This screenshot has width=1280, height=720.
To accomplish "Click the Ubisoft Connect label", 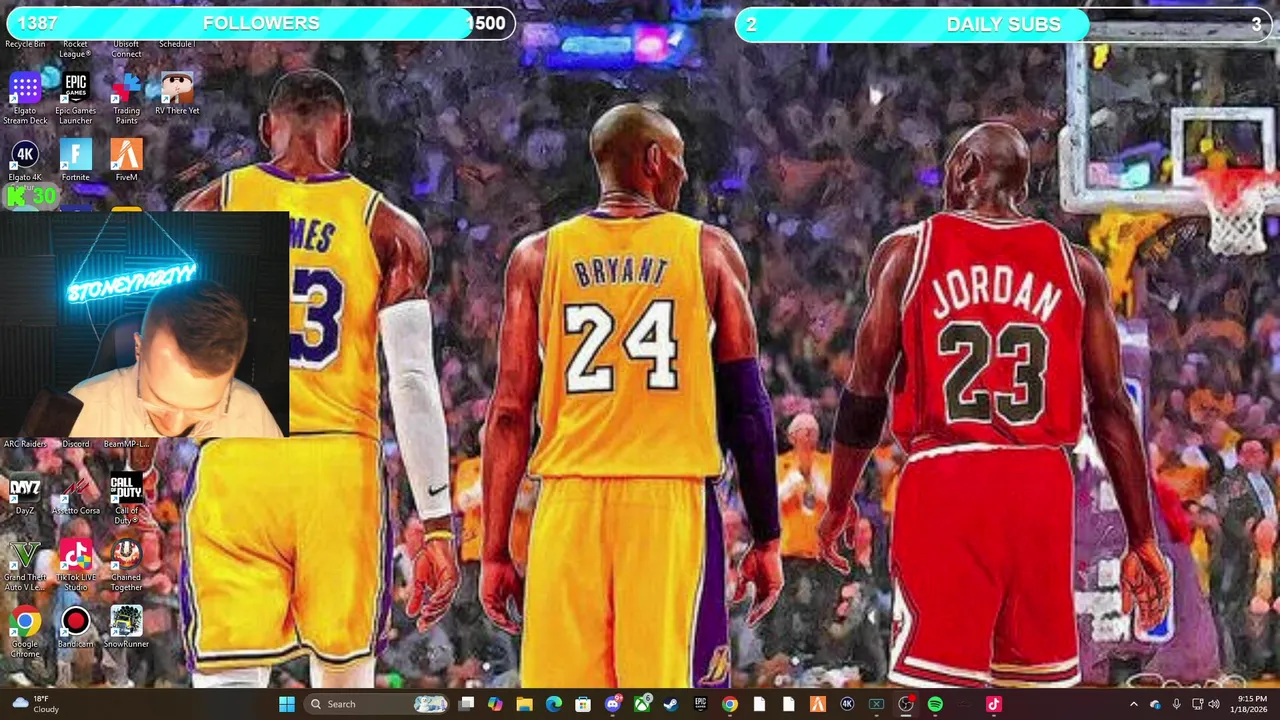I will [x=126, y=49].
